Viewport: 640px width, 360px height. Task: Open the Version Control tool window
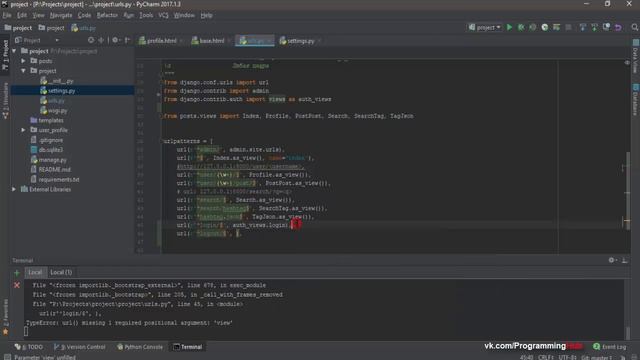click(80, 347)
